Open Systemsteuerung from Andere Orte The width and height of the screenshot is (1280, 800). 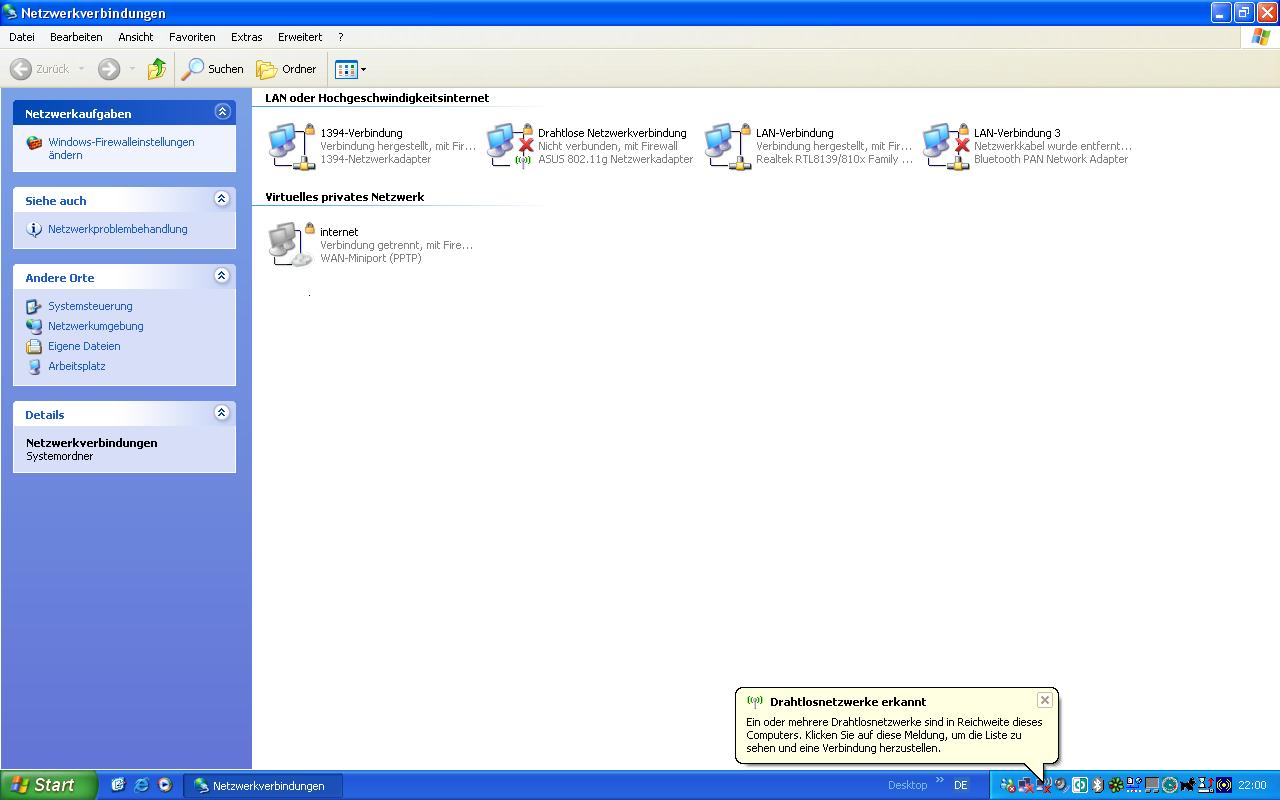tap(90, 306)
